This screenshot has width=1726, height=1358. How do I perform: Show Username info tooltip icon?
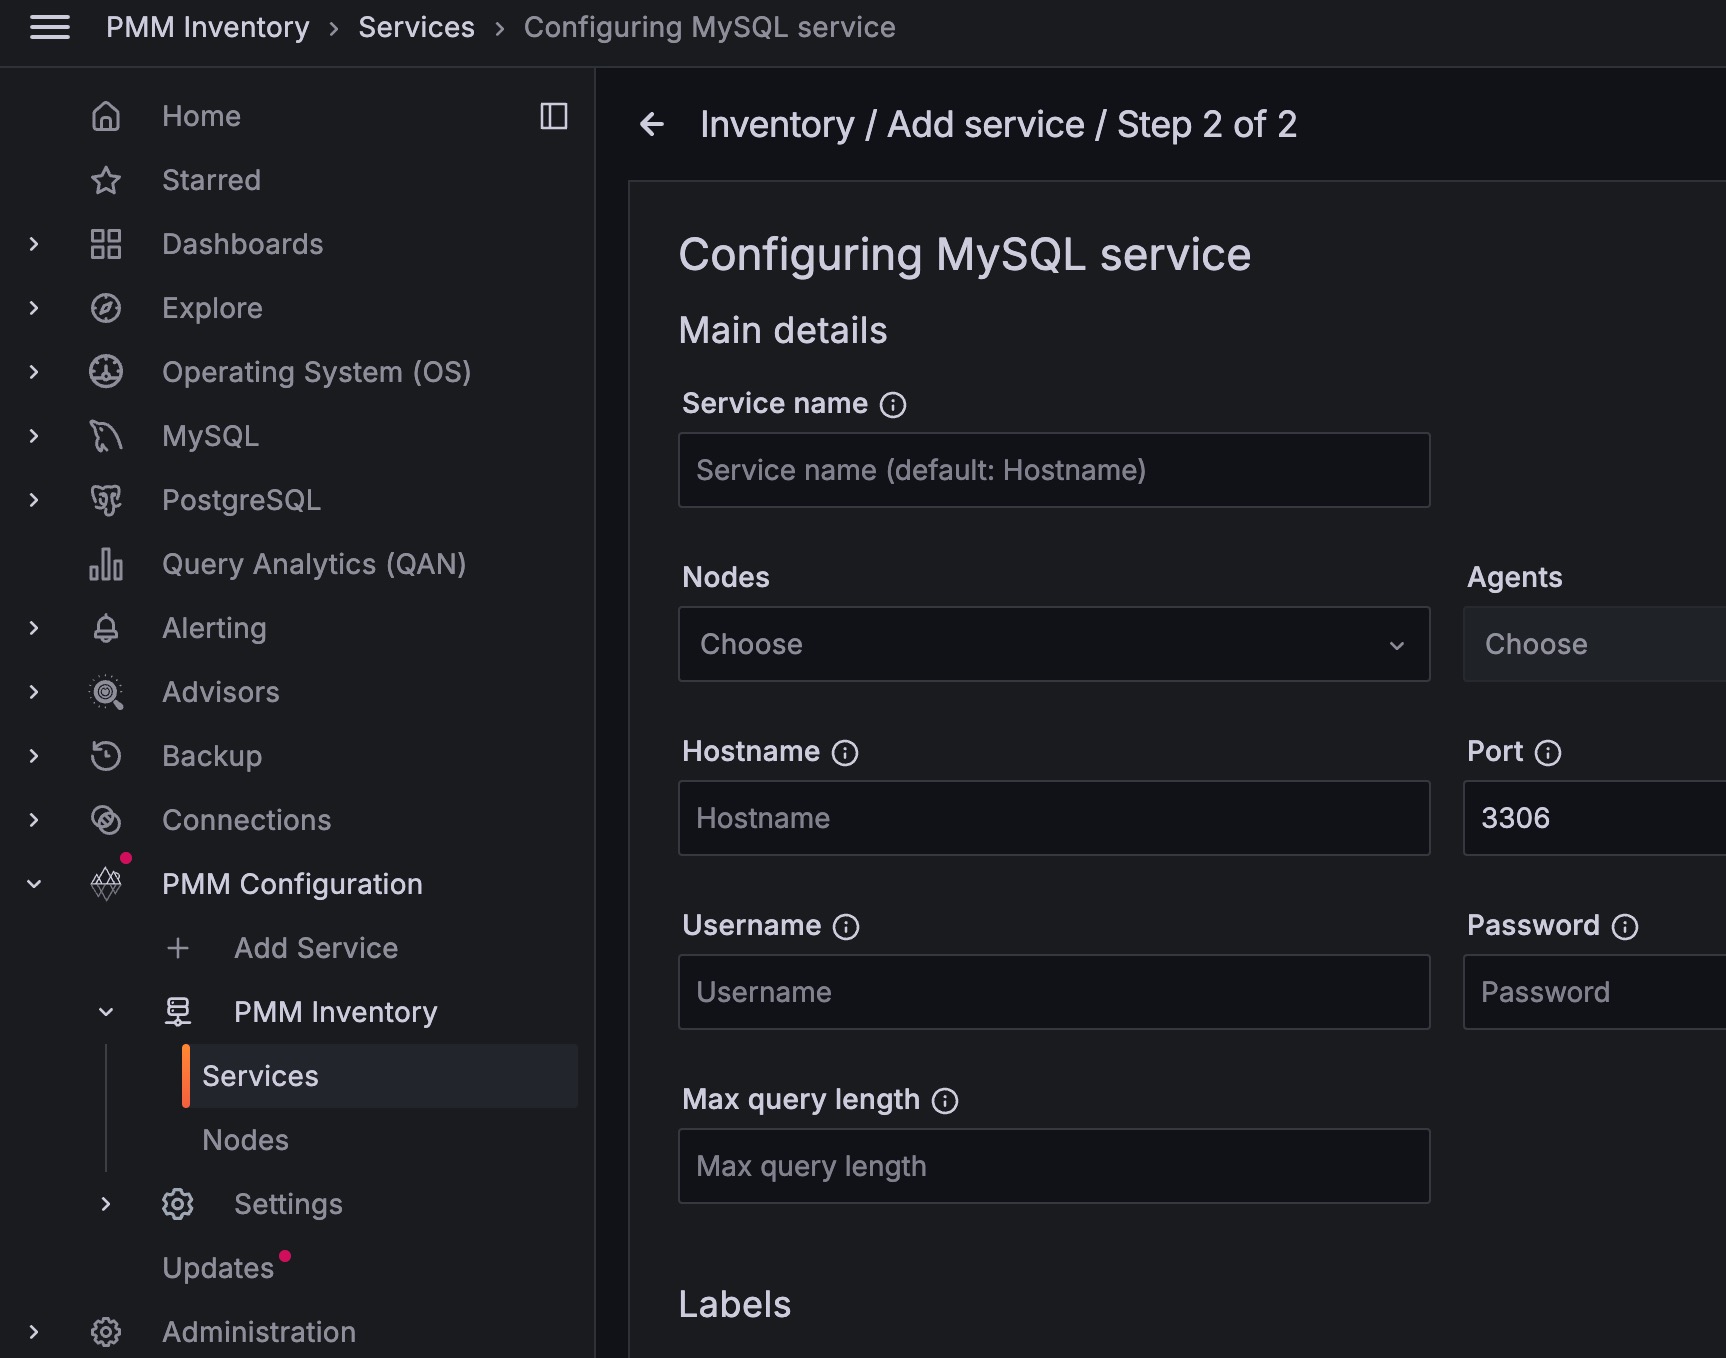pyautogui.click(x=846, y=927)
